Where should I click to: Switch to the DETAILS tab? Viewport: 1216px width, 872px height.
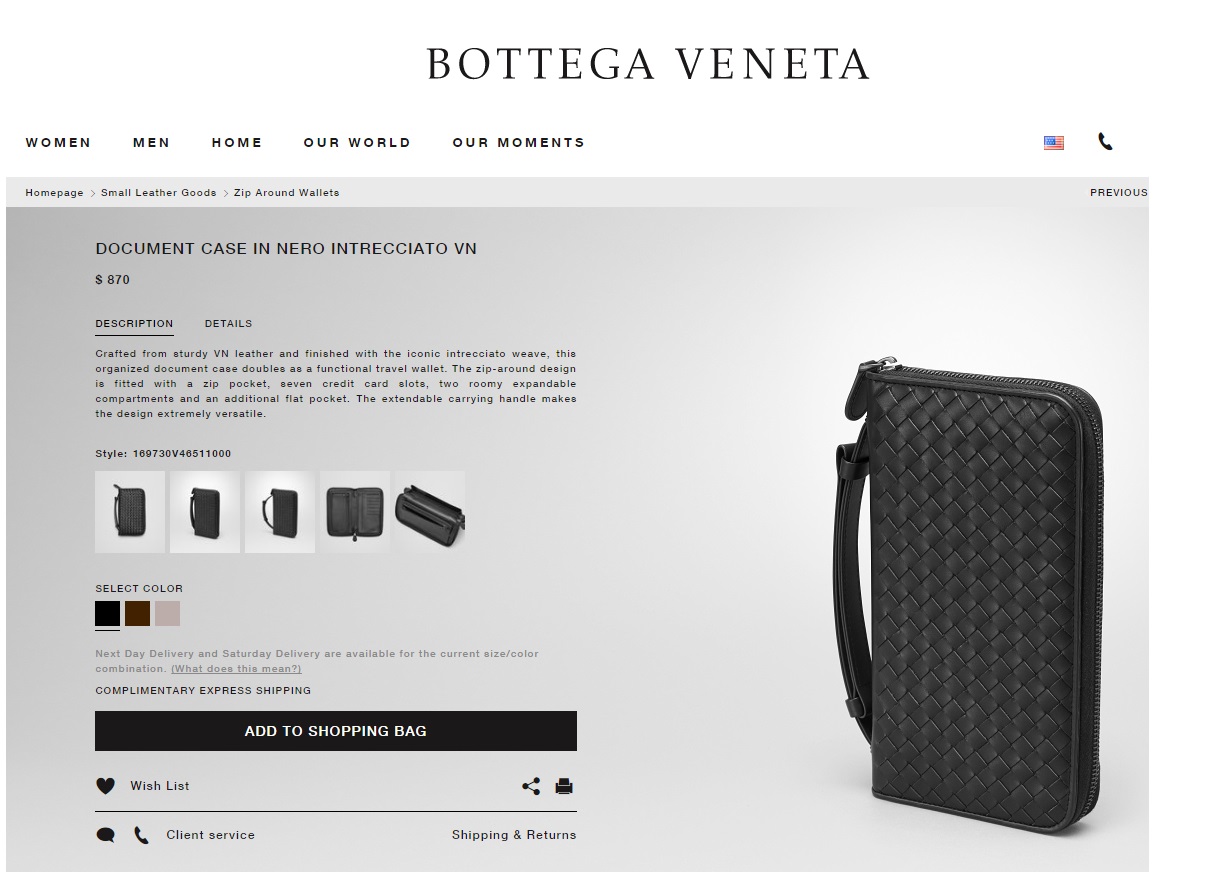(x=228, y=324)
